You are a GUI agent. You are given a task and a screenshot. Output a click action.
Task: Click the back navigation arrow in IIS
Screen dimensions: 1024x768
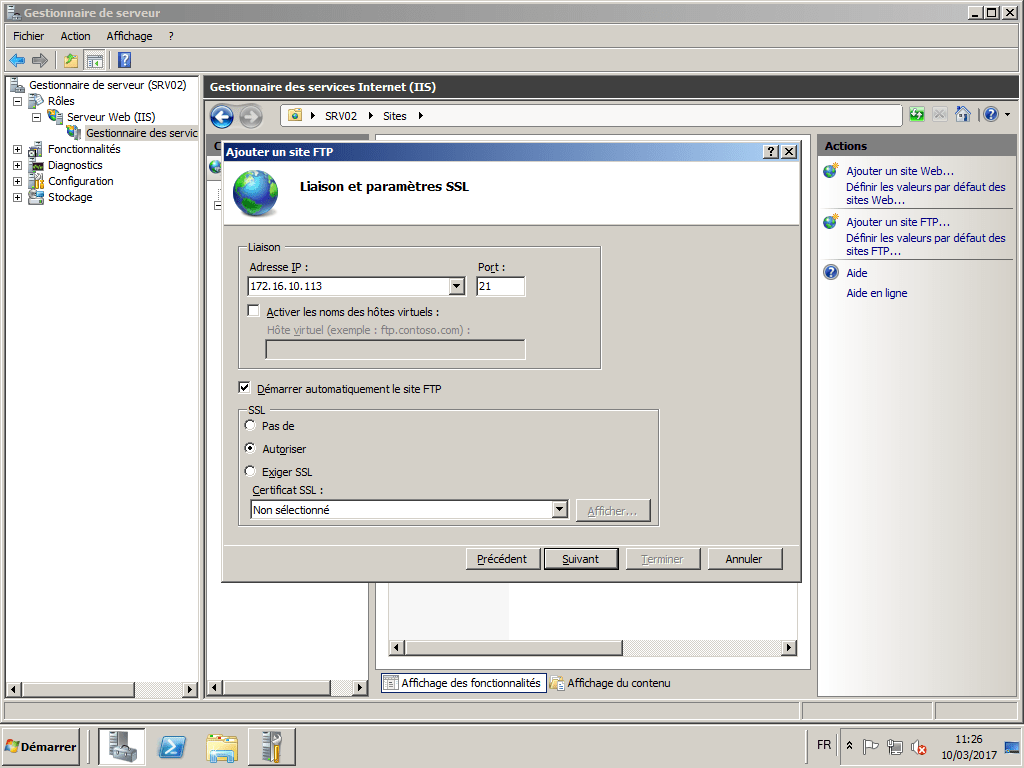[x=221, y=117]
